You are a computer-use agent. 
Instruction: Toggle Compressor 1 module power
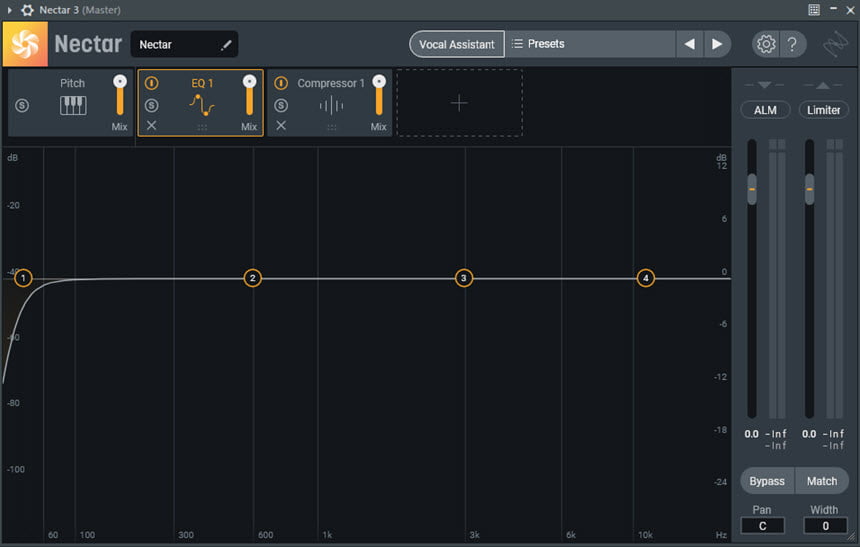click(281, 83)
